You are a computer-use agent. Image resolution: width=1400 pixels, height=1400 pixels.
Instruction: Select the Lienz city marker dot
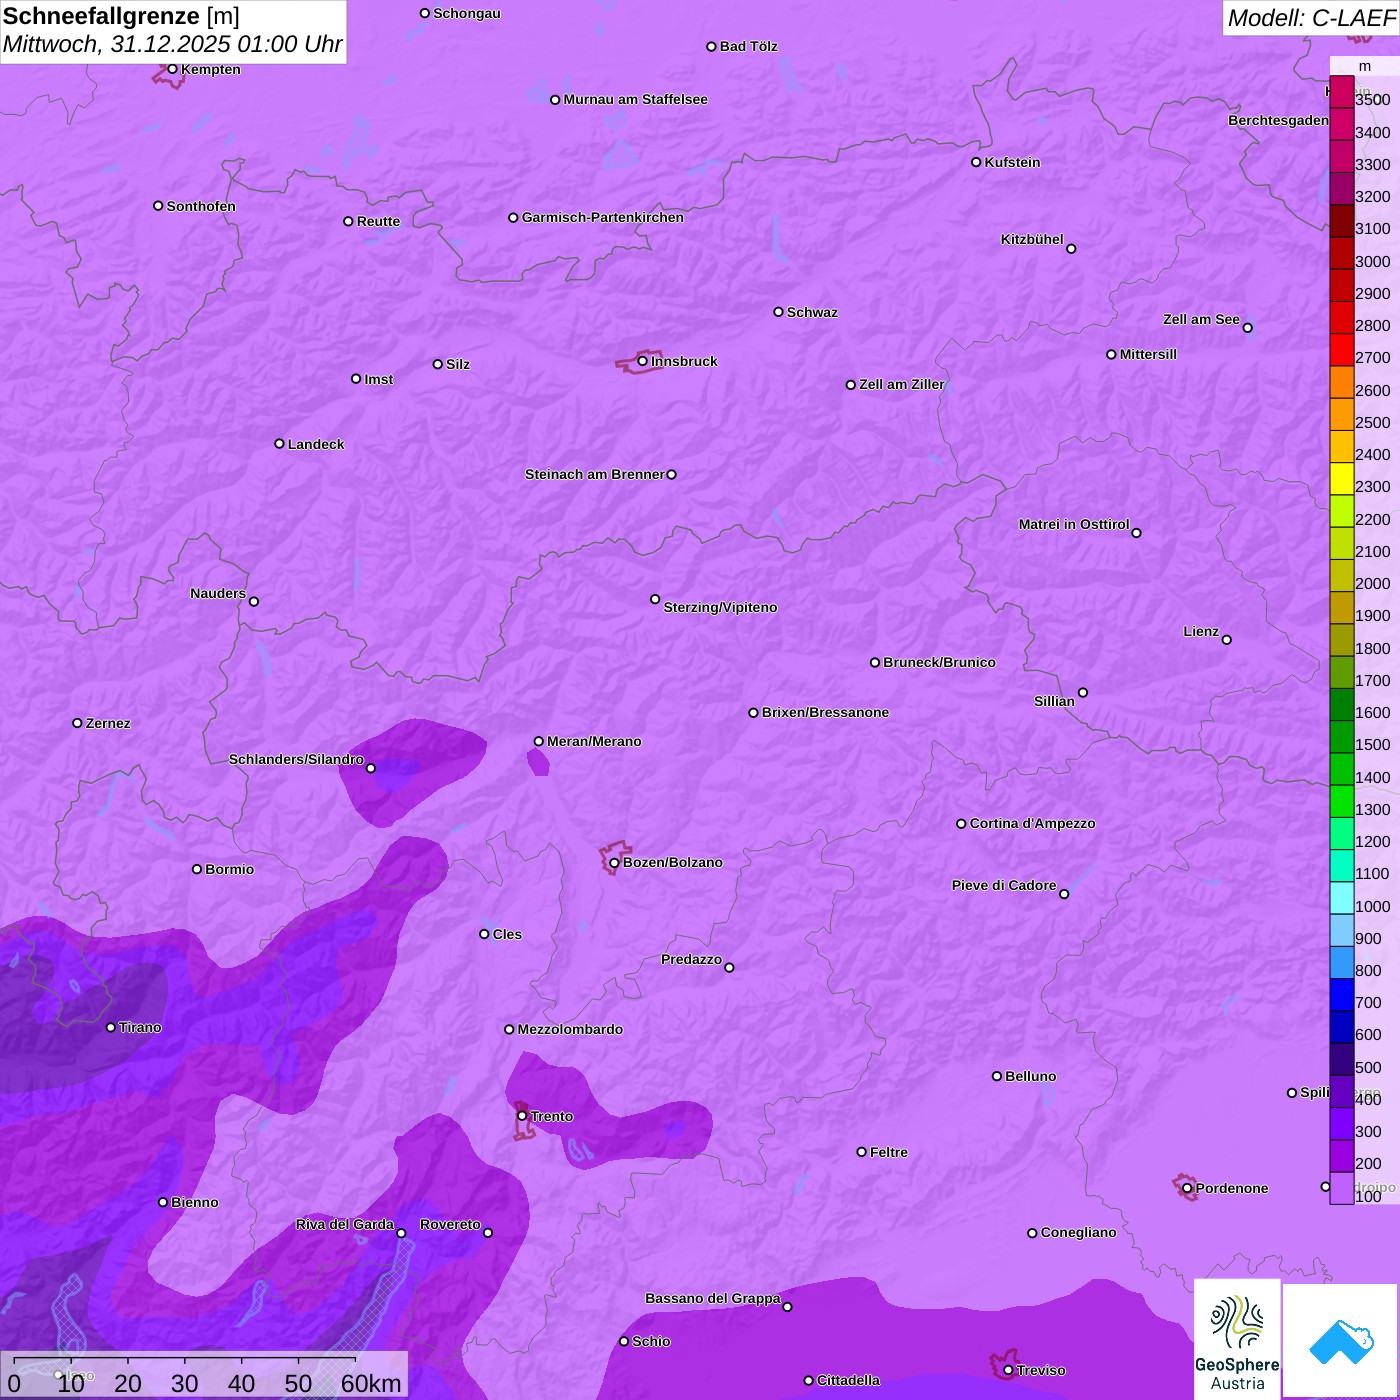pos(1227,640)
